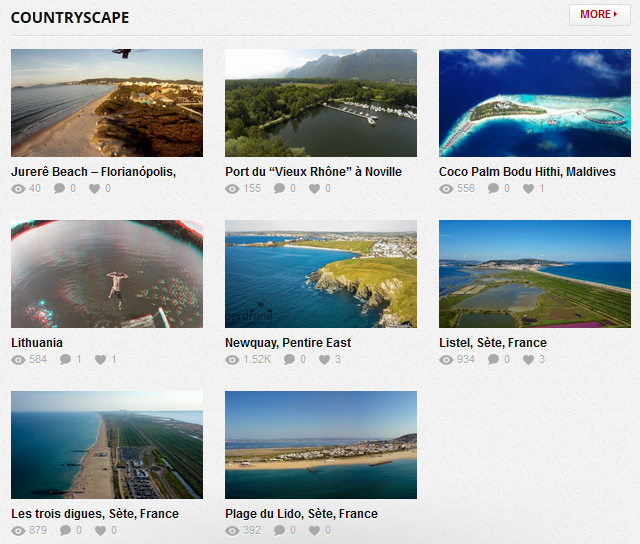Click the eye icon under Listel, Sète

446,360
